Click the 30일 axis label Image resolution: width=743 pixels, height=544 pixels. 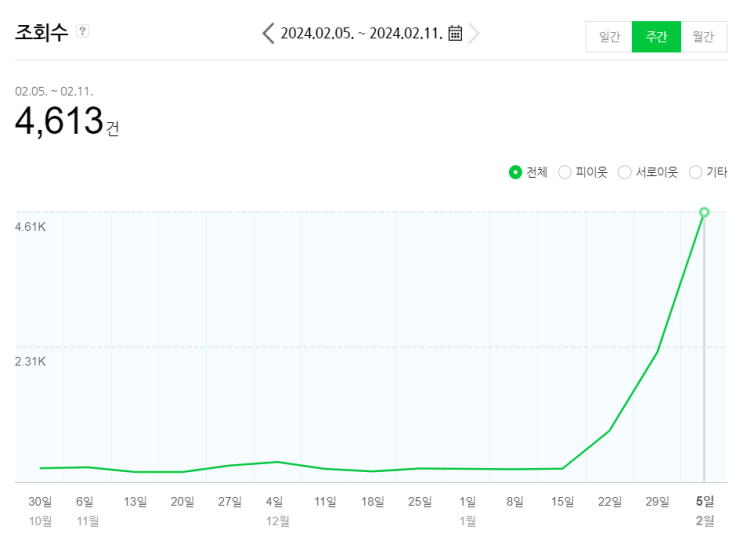click(x=40, y=501)
